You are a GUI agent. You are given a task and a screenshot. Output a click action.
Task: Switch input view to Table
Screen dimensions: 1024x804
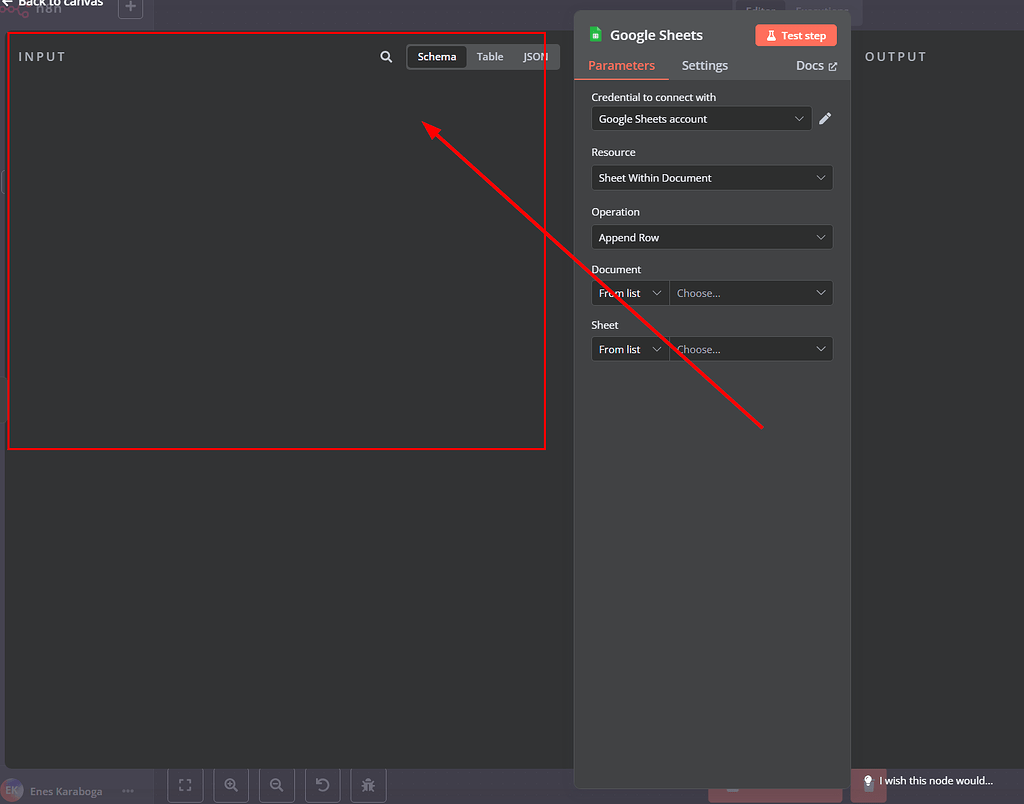490,56
